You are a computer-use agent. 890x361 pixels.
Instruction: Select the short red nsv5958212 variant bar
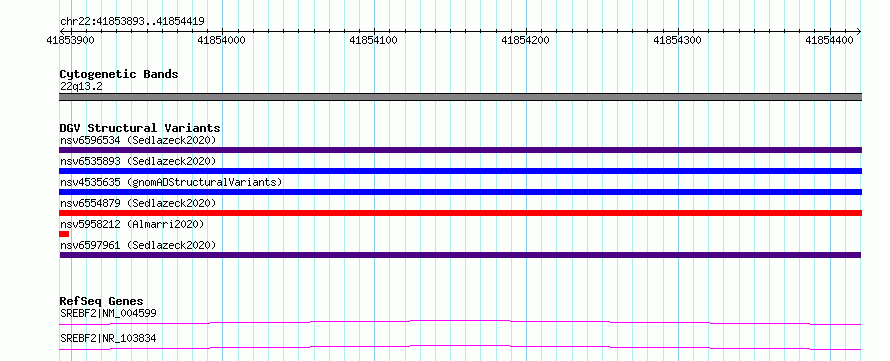[x=64, y=234]
